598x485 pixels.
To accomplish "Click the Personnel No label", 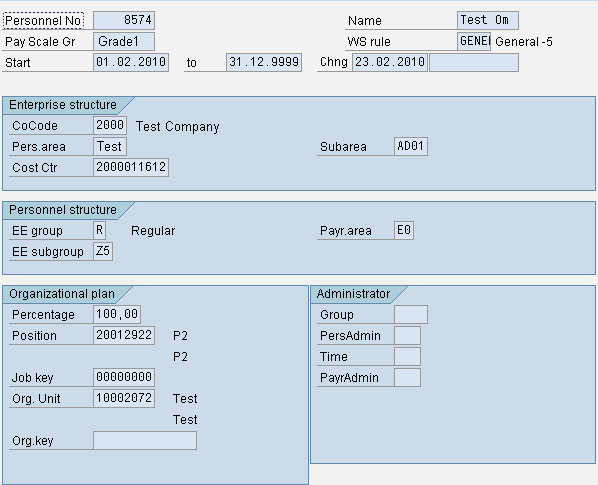I will point(43,21).
